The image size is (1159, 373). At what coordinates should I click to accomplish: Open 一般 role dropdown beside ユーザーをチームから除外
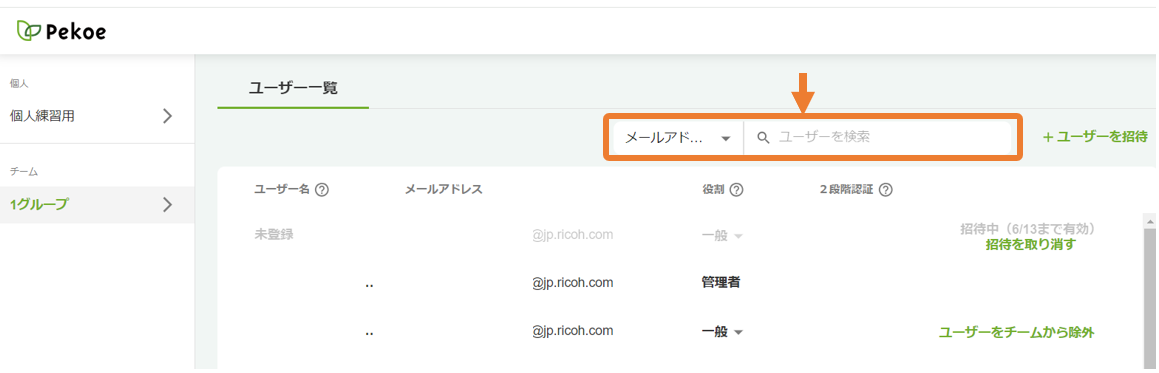point(722,332)
